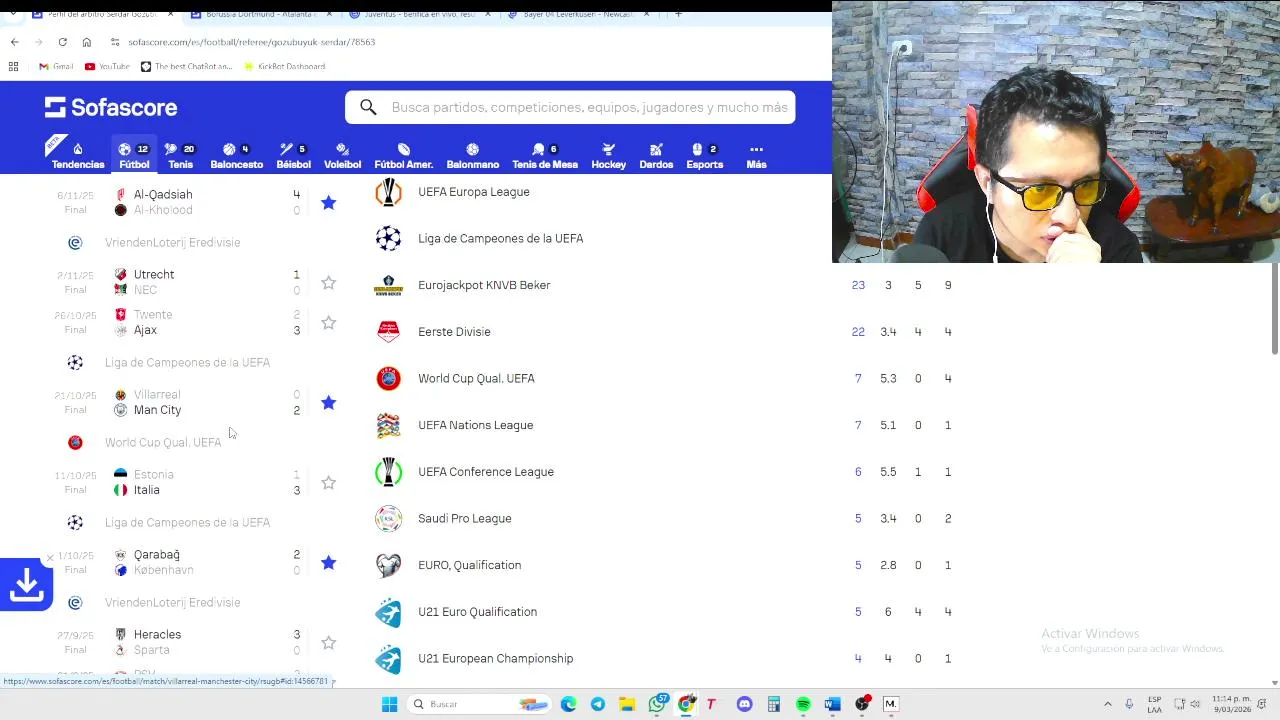The width and height of the screenshot is (1280, 720).
Task: Open the Gmail bookmark
Action: 56,66
